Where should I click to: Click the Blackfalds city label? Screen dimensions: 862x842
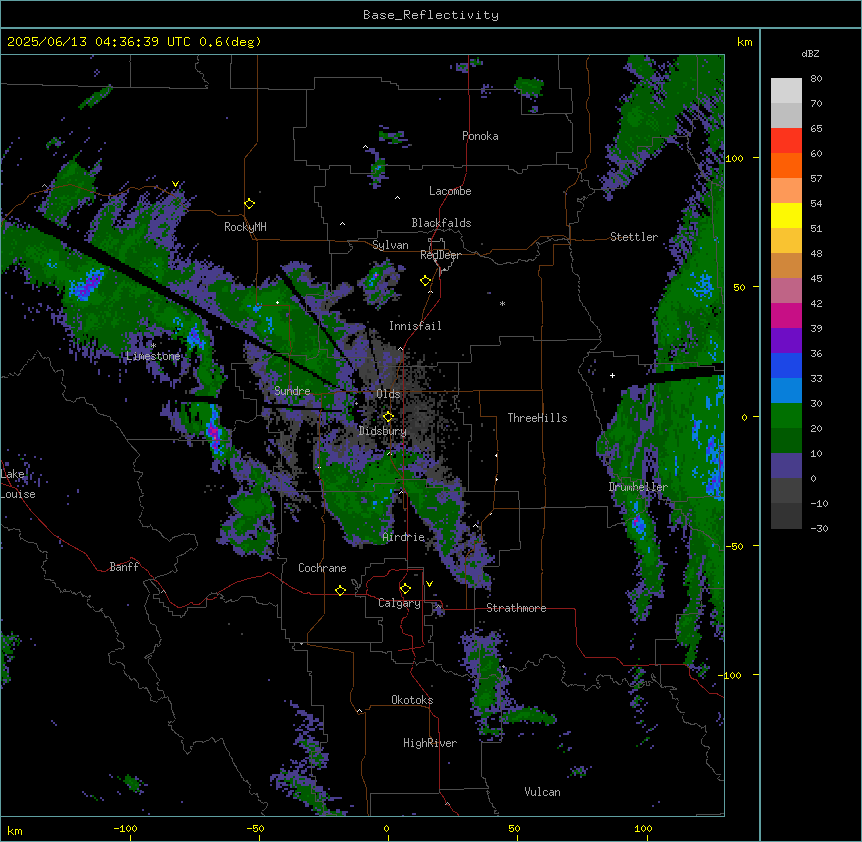[441, 223]
